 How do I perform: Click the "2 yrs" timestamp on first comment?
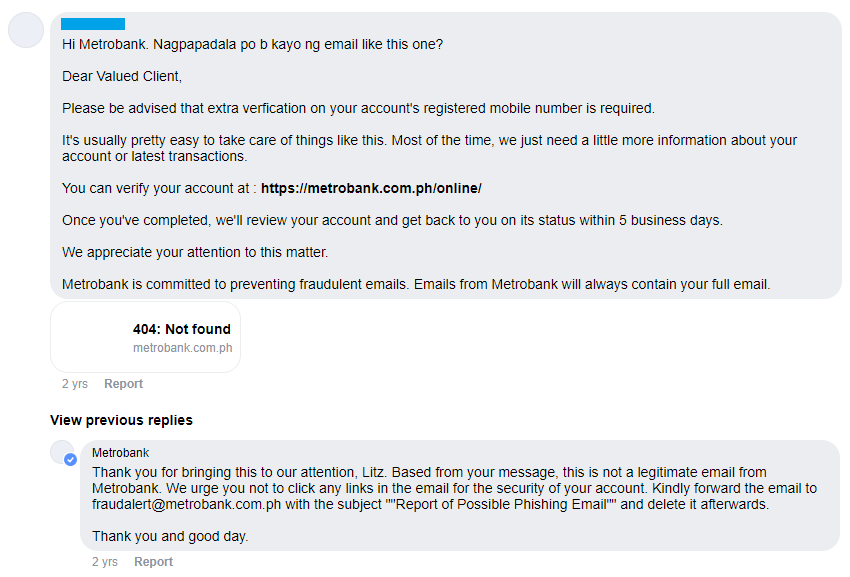pyautogui.click(x=75, y=384)
